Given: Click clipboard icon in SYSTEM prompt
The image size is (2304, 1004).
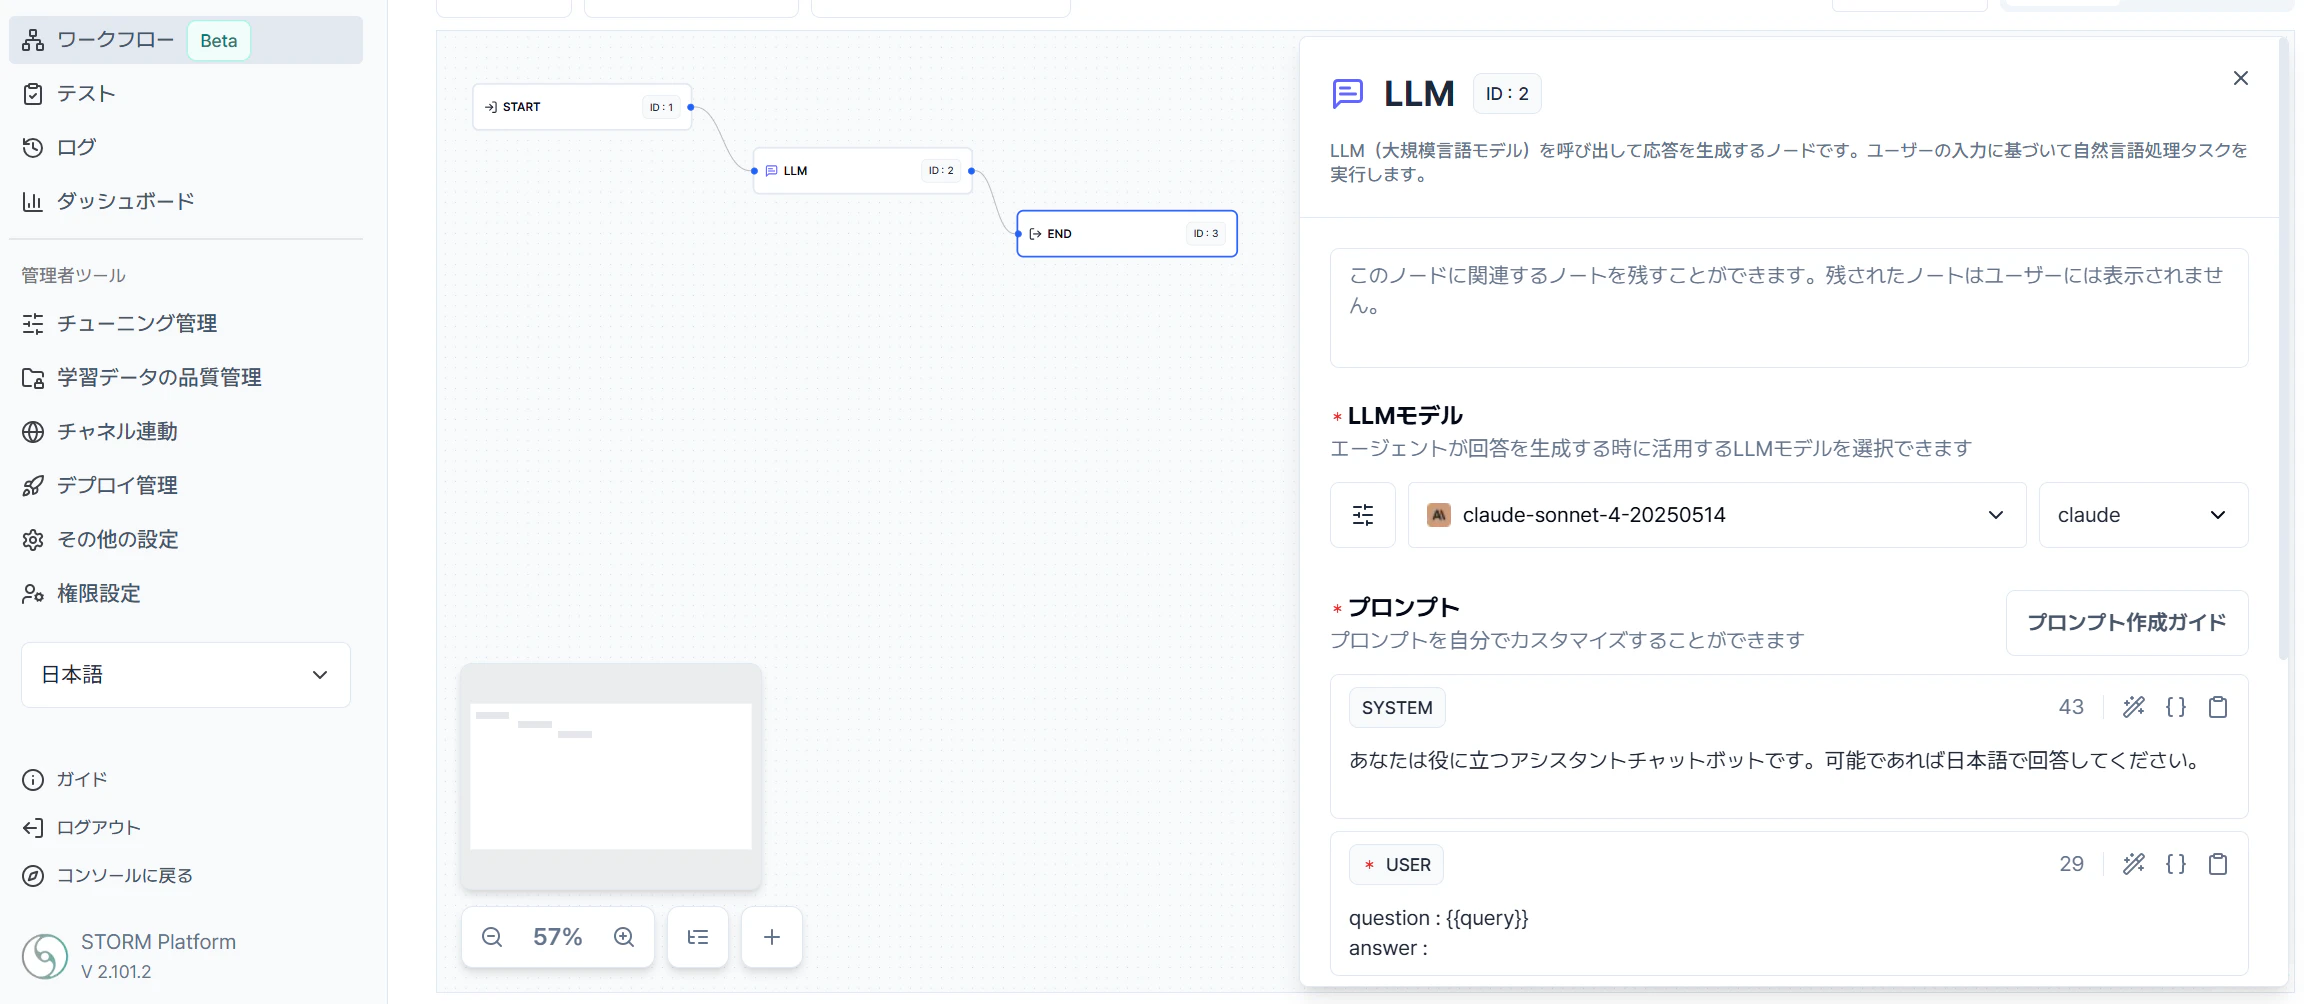Looking at the screenshot, I should pos(2218,707).
